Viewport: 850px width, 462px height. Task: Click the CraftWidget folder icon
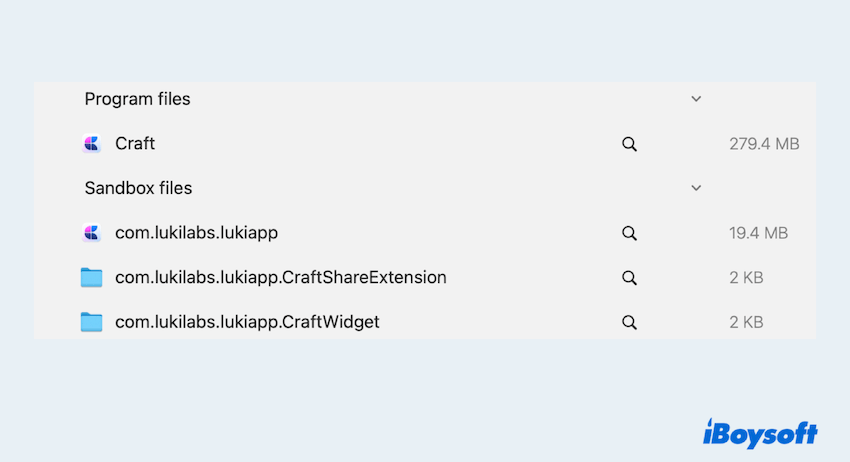[92, 322]
